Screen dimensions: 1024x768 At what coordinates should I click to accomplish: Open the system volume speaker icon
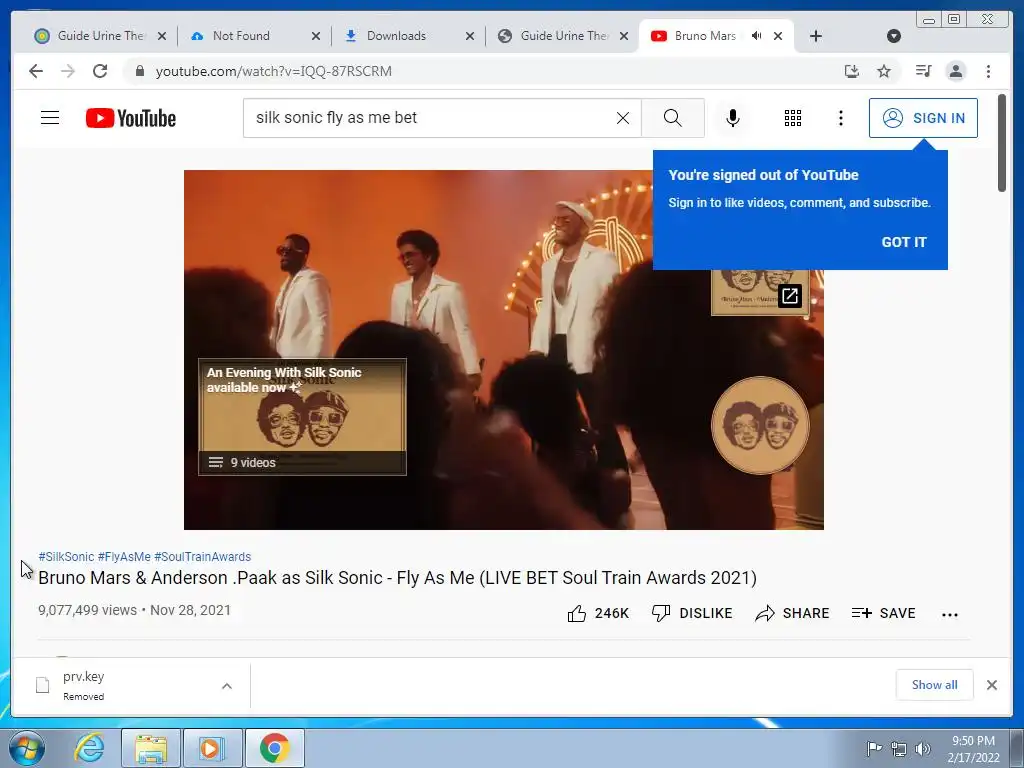point(923,749)
